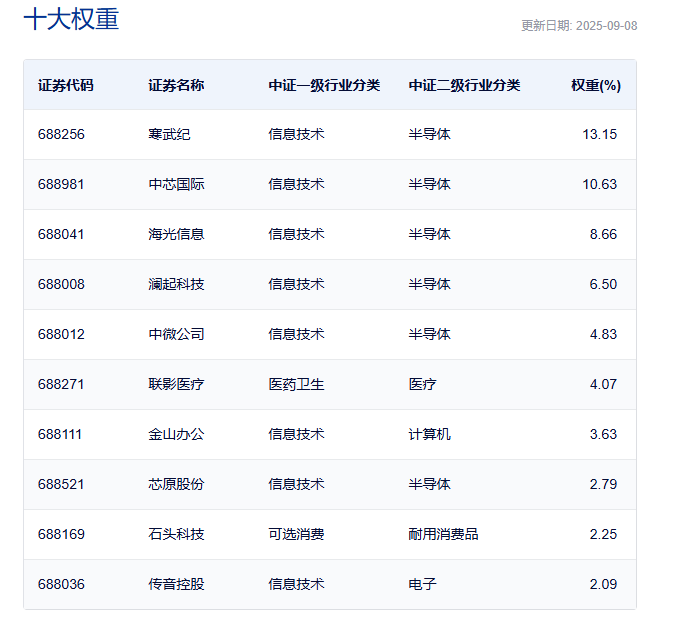
Task: Click the weight value 10.63
Action: coord(599,184)
